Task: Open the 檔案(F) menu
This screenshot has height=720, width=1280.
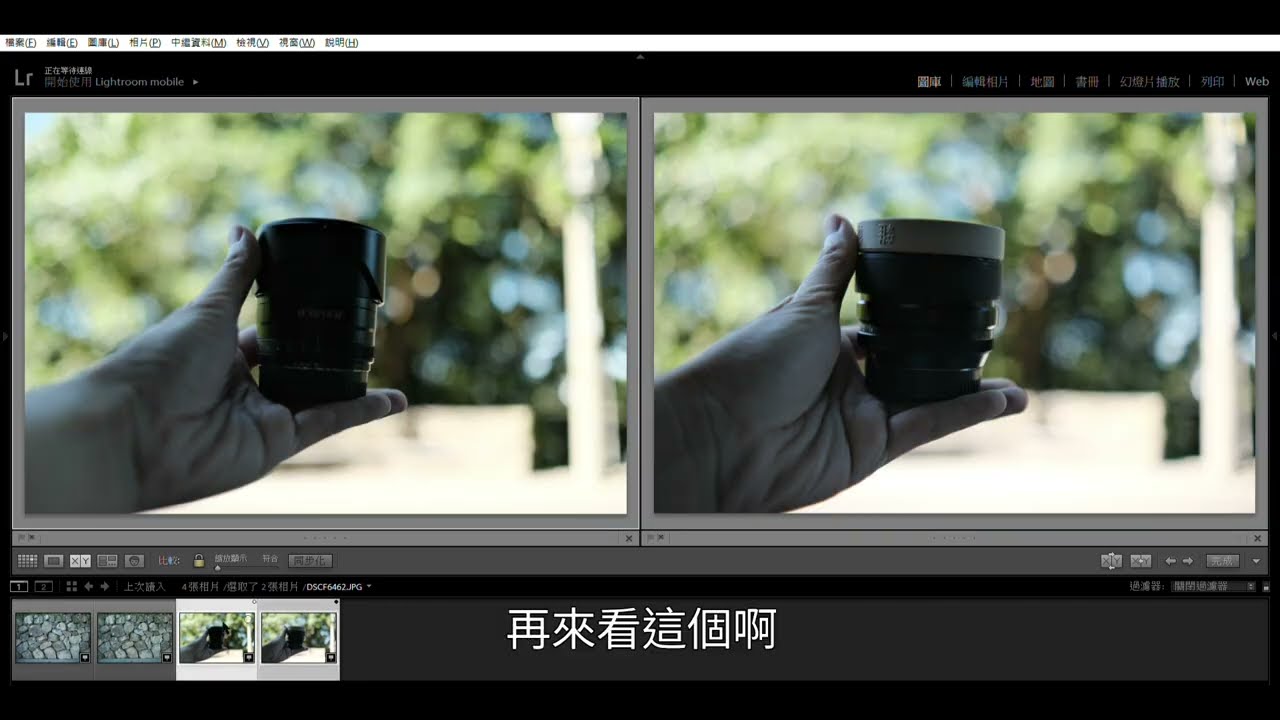Action: tap(21, 43)
